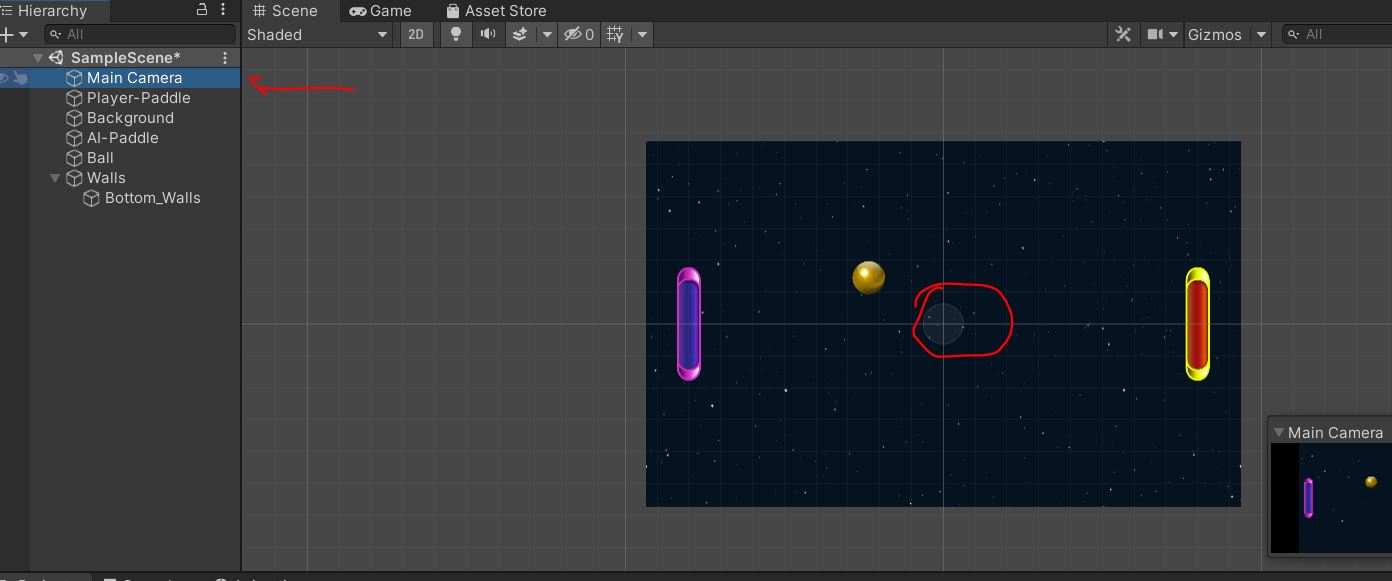Image resolution: width=1392 pixels, height=581 pixels.
Task: Click the camera view icon near Gizmos
Action: pyautogui.click(x=1155, y=34)
